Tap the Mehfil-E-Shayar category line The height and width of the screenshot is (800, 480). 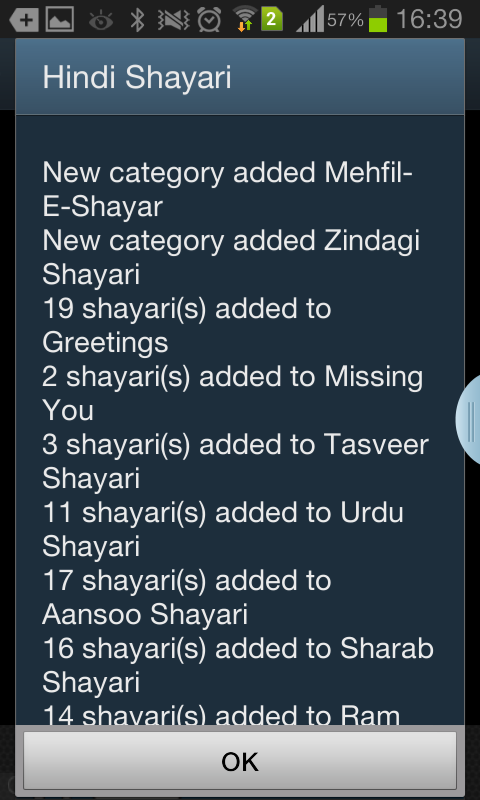point(228,190)
